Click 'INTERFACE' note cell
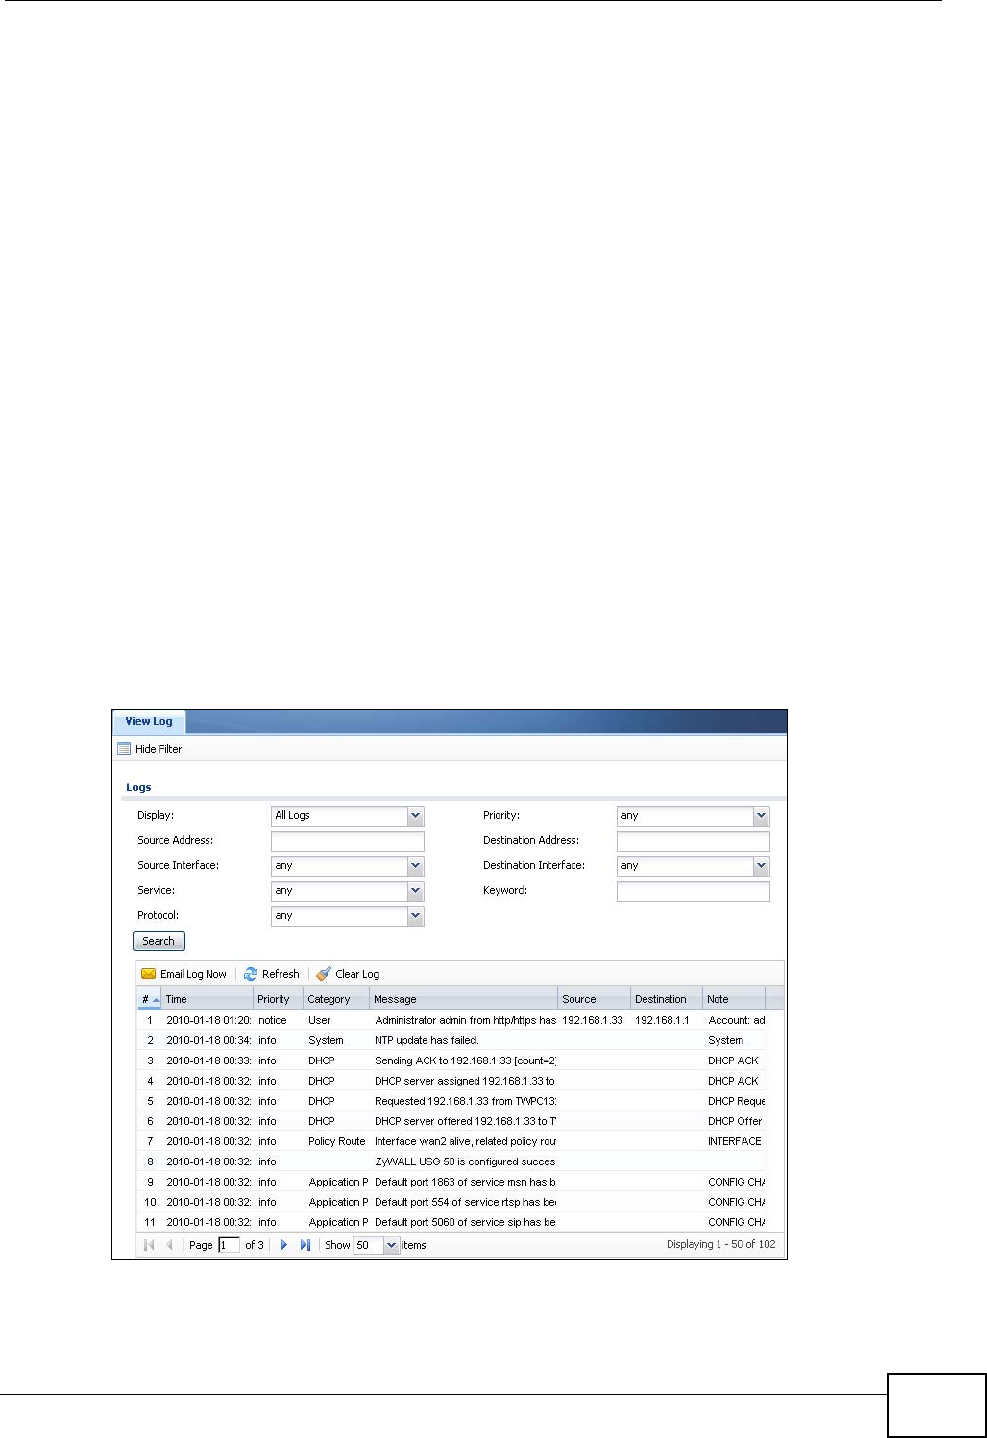Screen dimensions: 987x1438 [x=735, y=1141]
